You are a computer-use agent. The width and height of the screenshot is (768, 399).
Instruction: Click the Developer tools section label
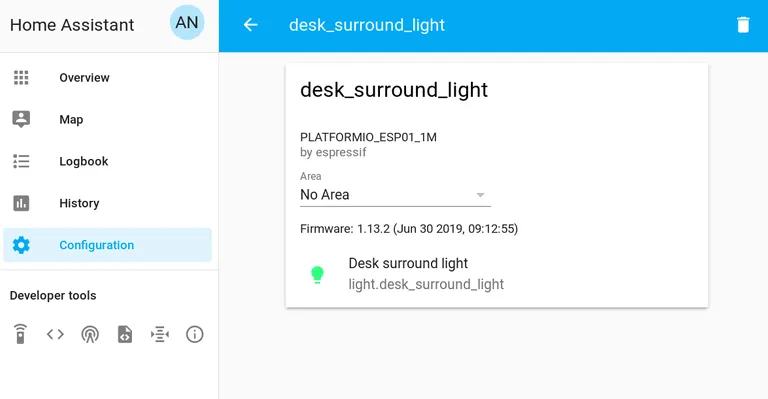click(x=53, y=296)
